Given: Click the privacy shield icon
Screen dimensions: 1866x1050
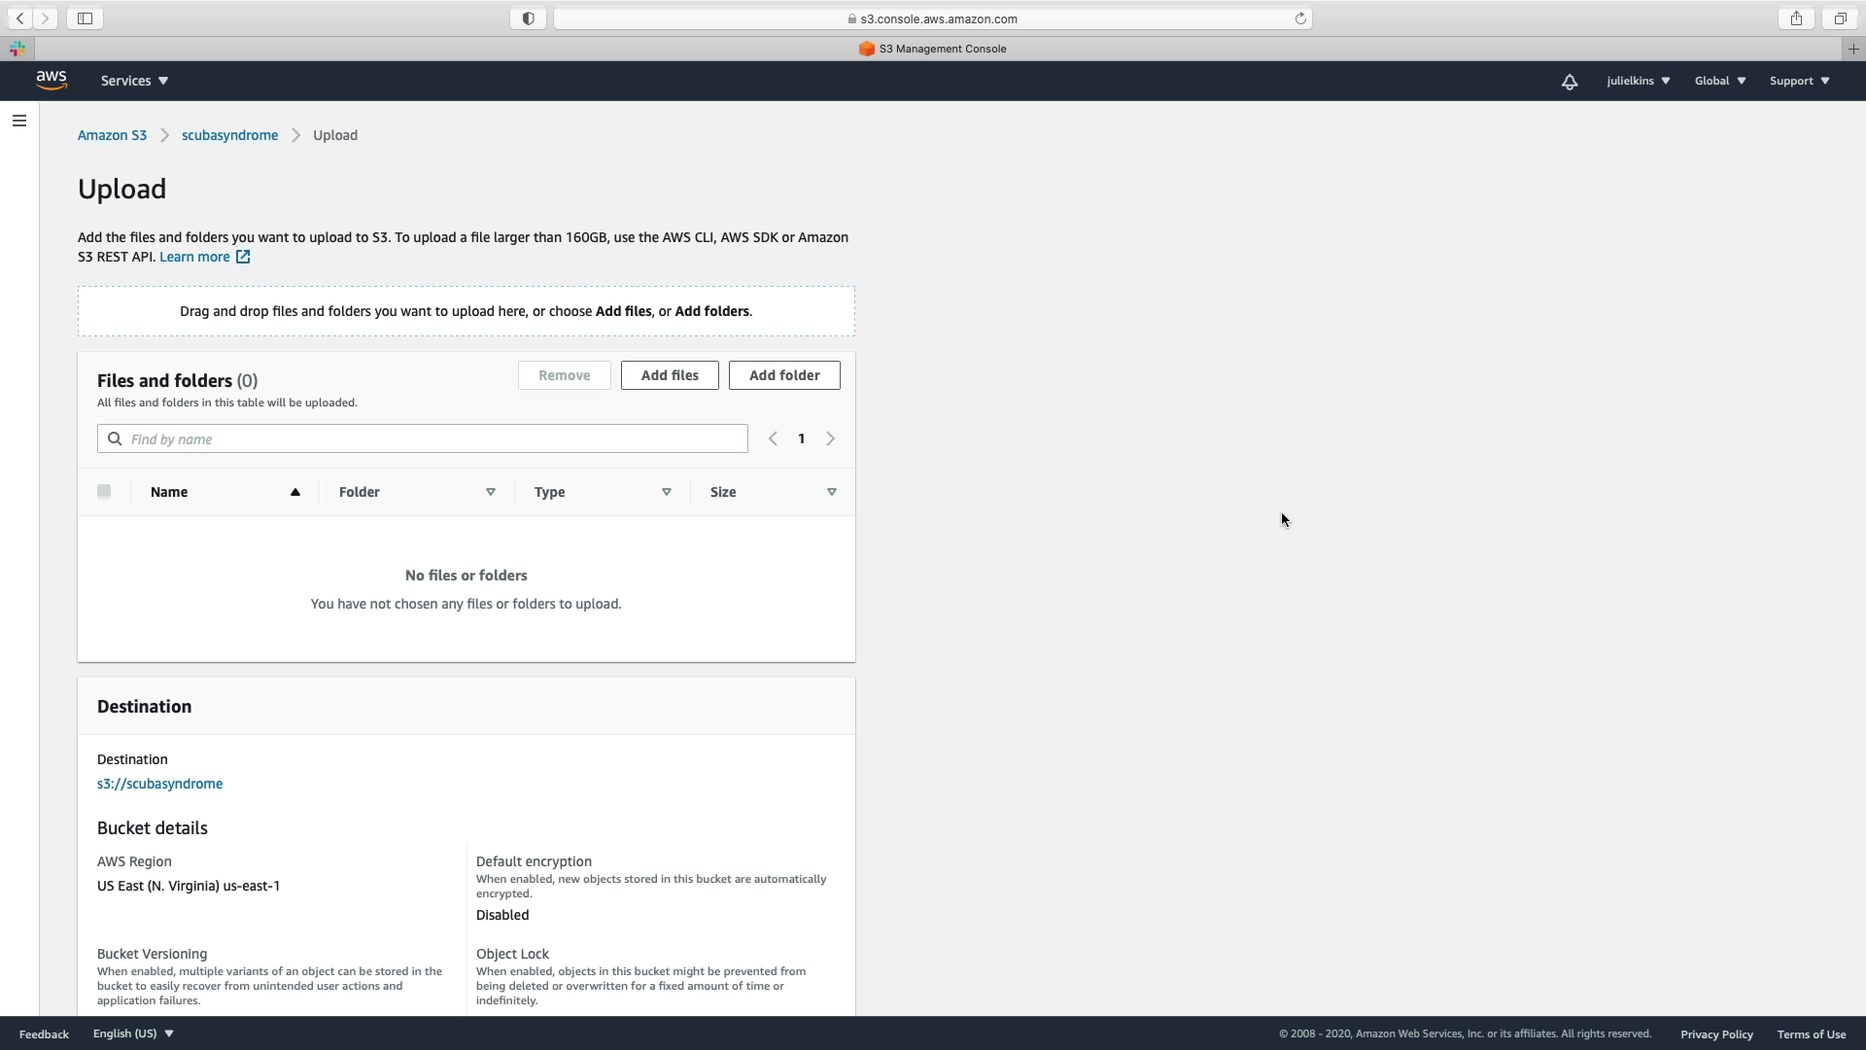Looking at the screenshot, I should coord(528,18).
